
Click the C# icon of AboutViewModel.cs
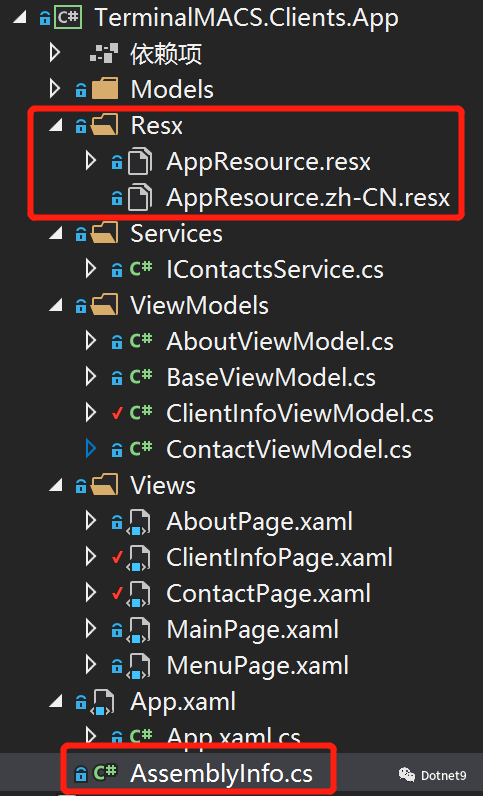[x=141, y=340]
